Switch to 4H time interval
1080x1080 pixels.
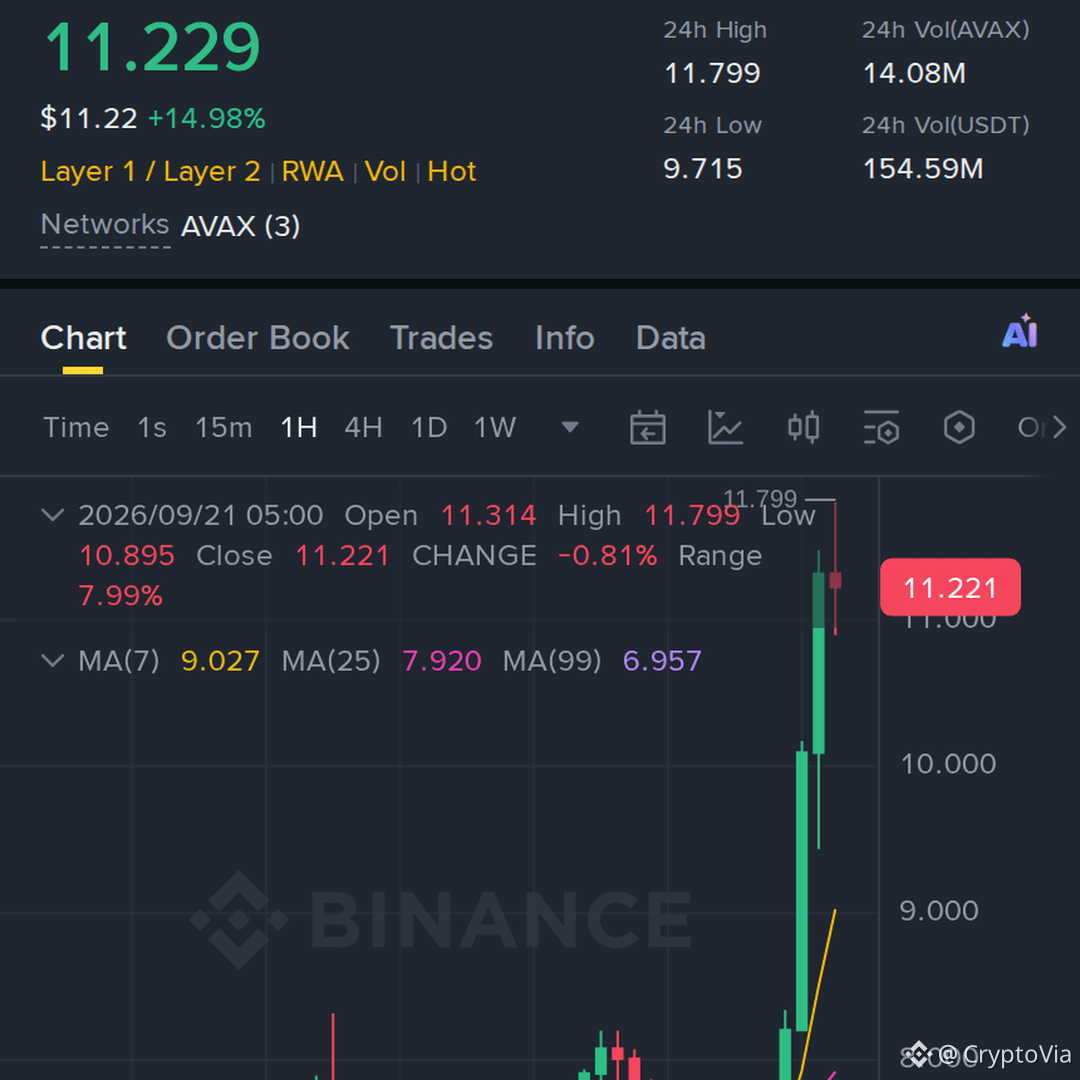[363, 428]
